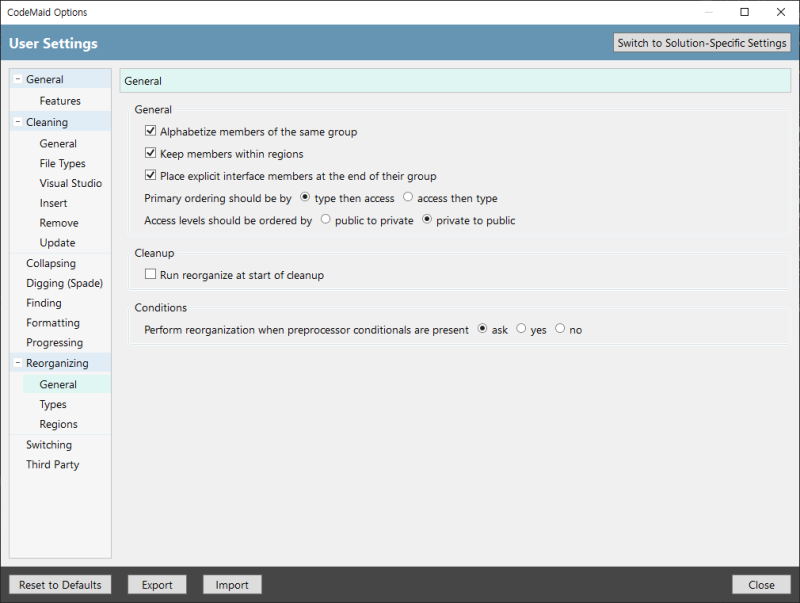
Task: Open the Remove settings page
Action: pos(59,223)
